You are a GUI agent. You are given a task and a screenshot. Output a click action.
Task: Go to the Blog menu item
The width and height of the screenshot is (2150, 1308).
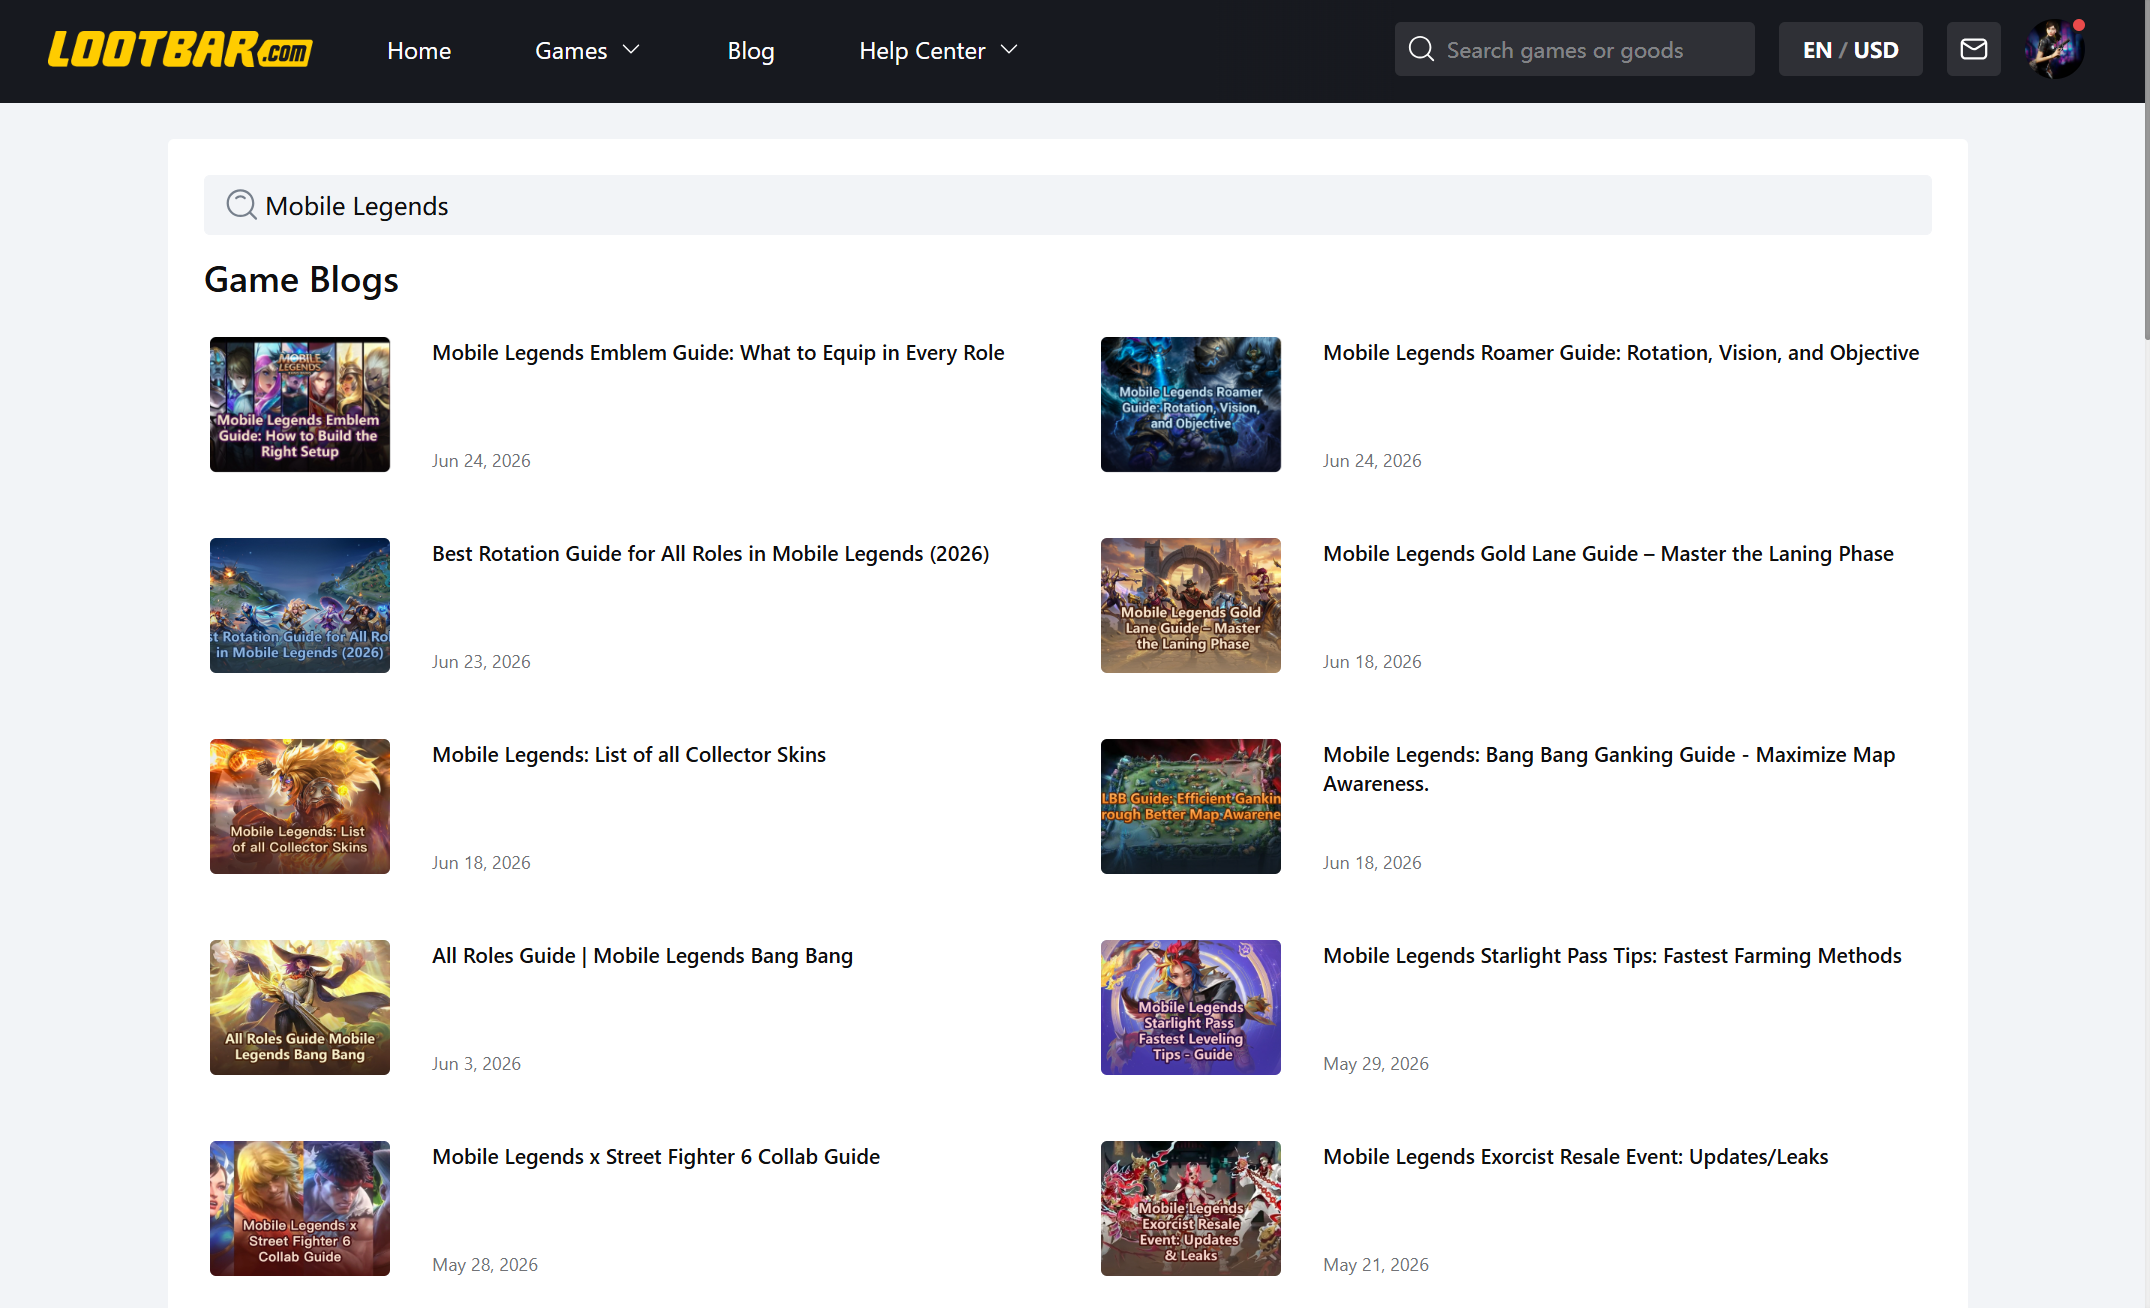(x=751, y=50)
